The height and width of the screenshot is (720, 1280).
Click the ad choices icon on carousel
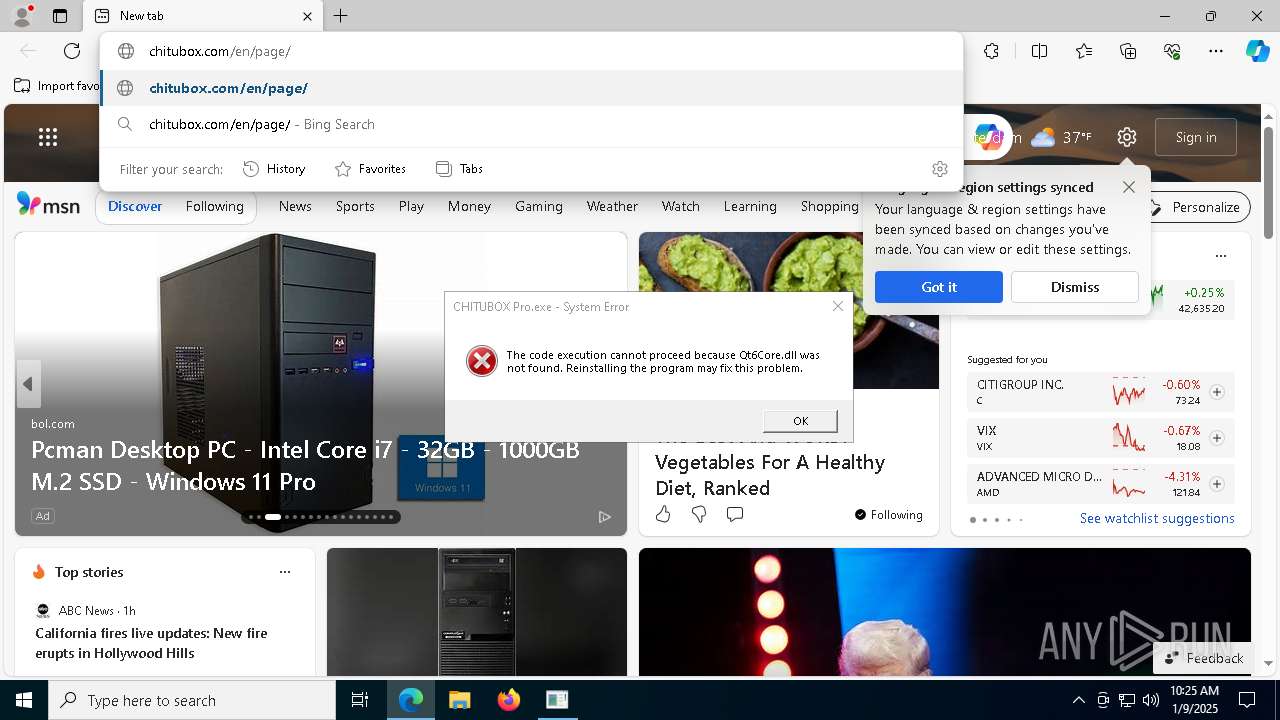coord(604,516)
